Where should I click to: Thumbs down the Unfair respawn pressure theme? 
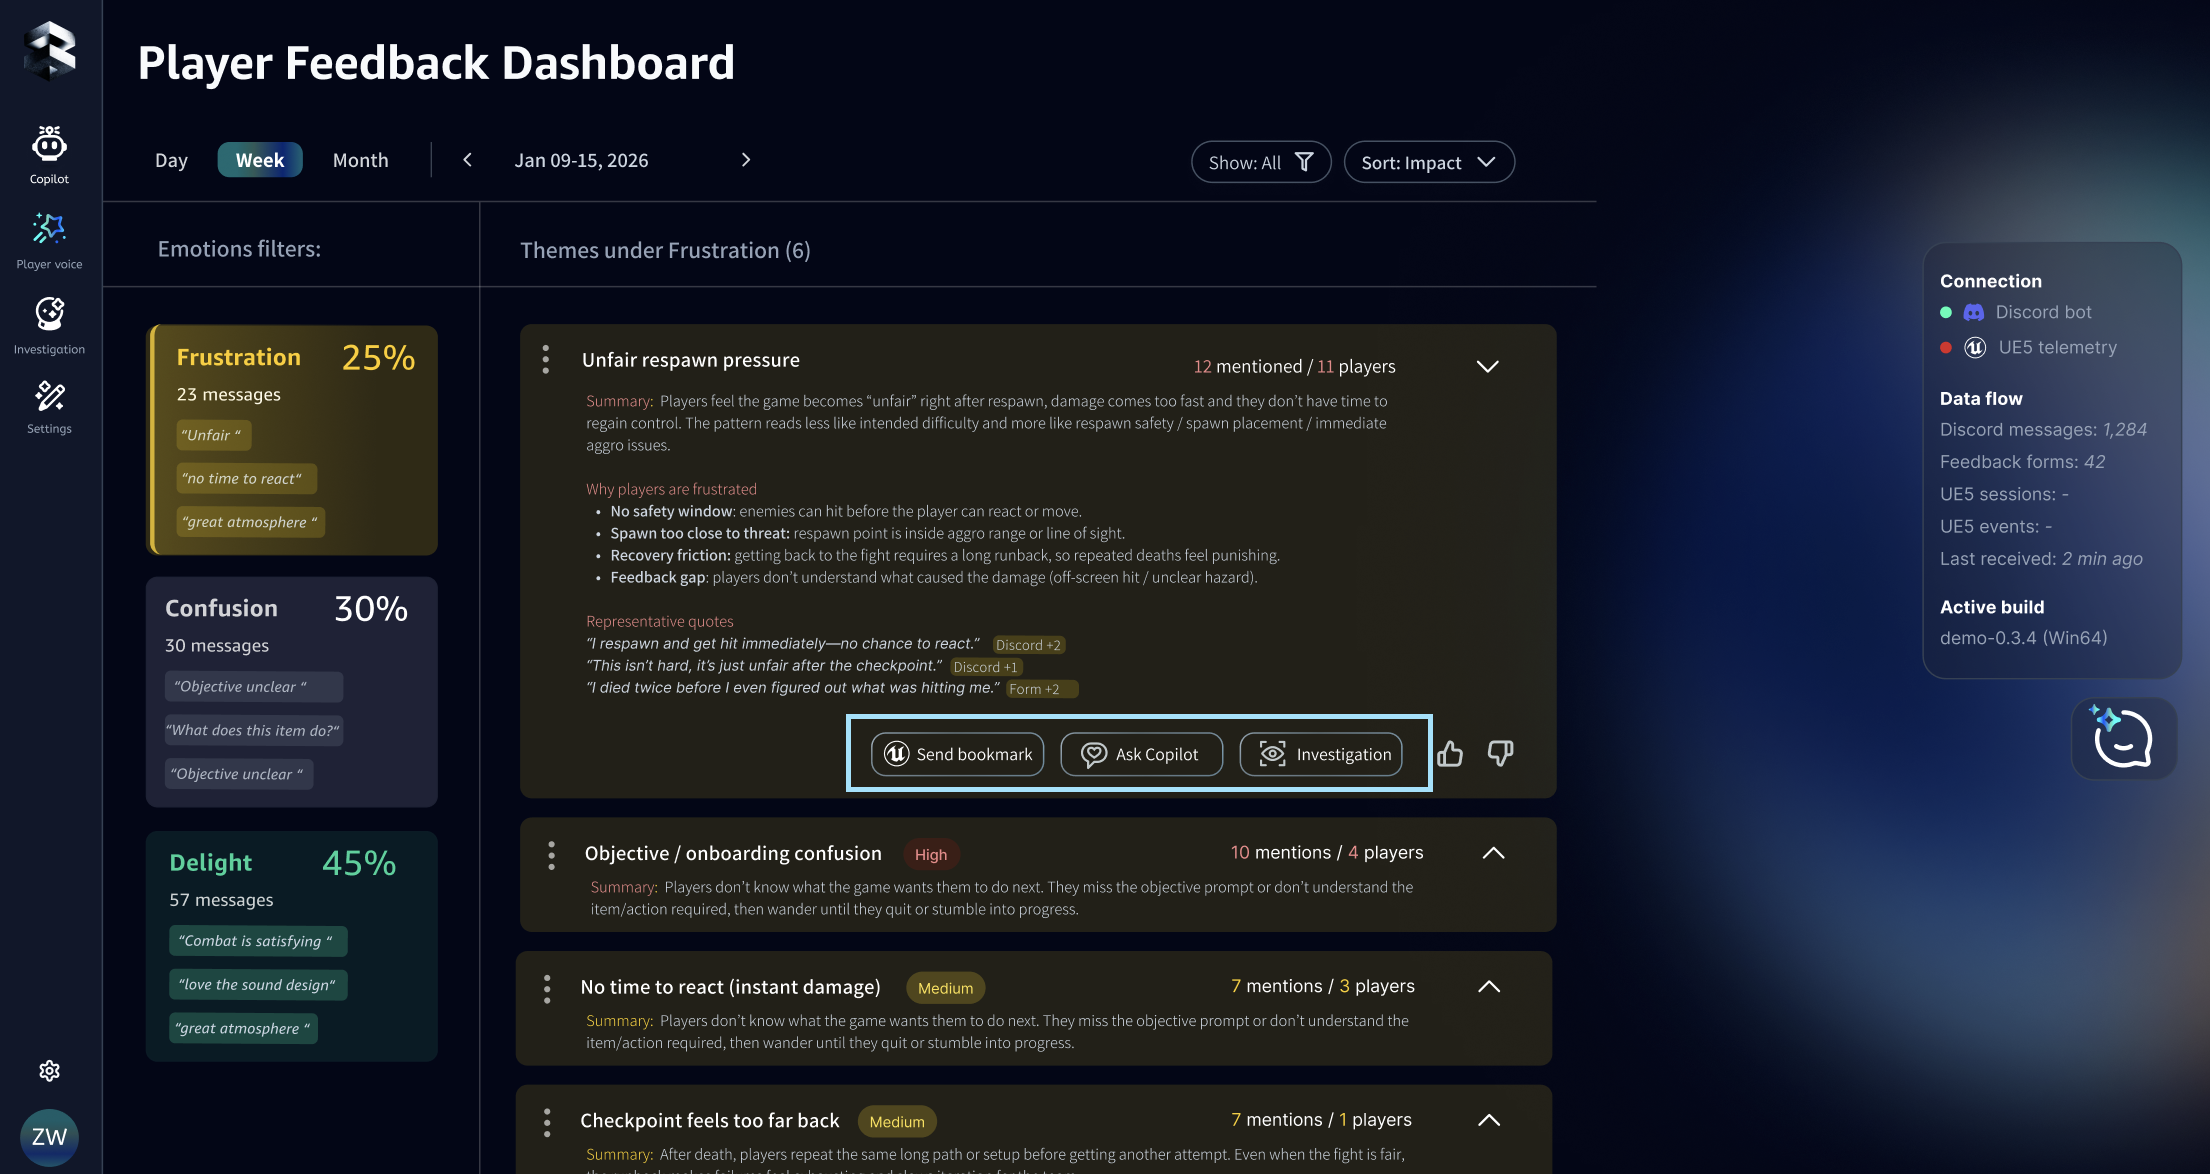pyautogui.click(x=1499, y=753)
